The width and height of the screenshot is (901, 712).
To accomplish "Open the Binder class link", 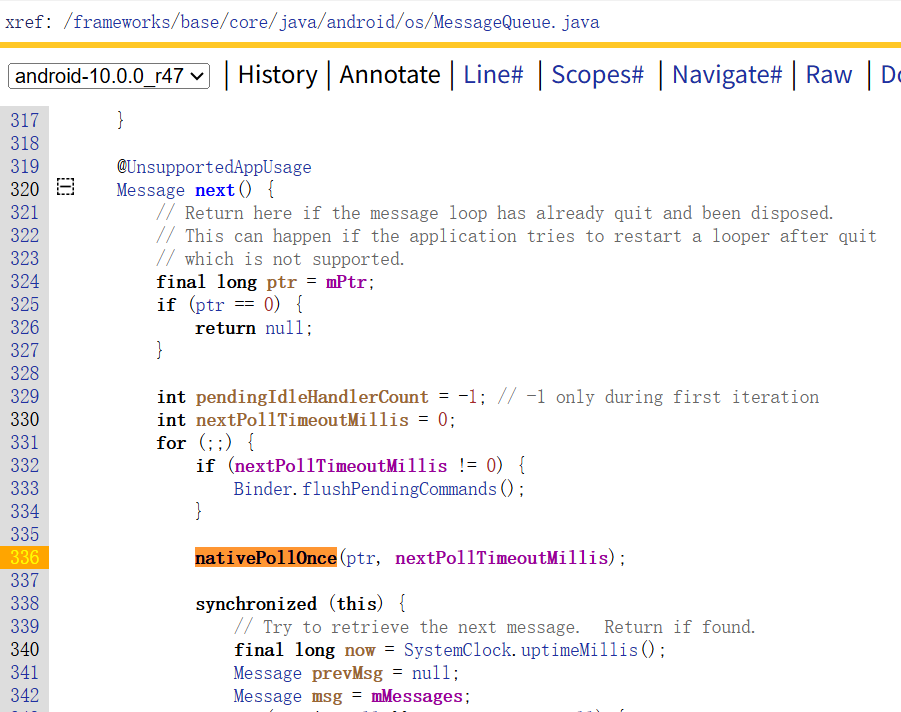I will tap(263, 489).
